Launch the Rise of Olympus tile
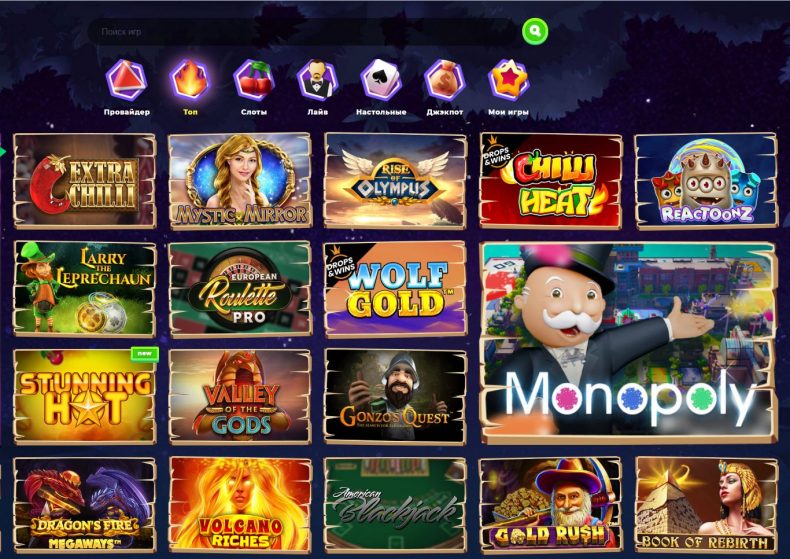The height and width of the screenshot is (559, 790). (396, 181)
